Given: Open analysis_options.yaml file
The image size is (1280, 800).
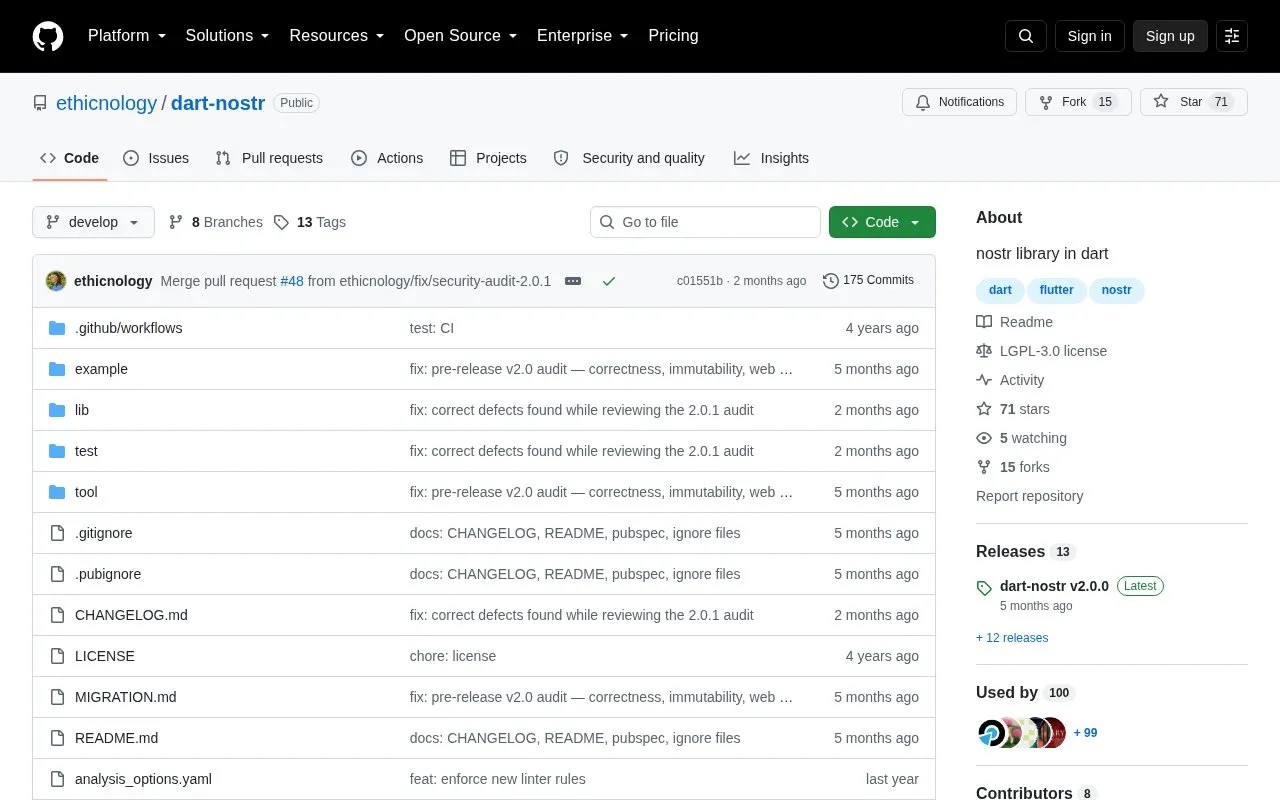Looking at the screenshot, I should [143, 779].
